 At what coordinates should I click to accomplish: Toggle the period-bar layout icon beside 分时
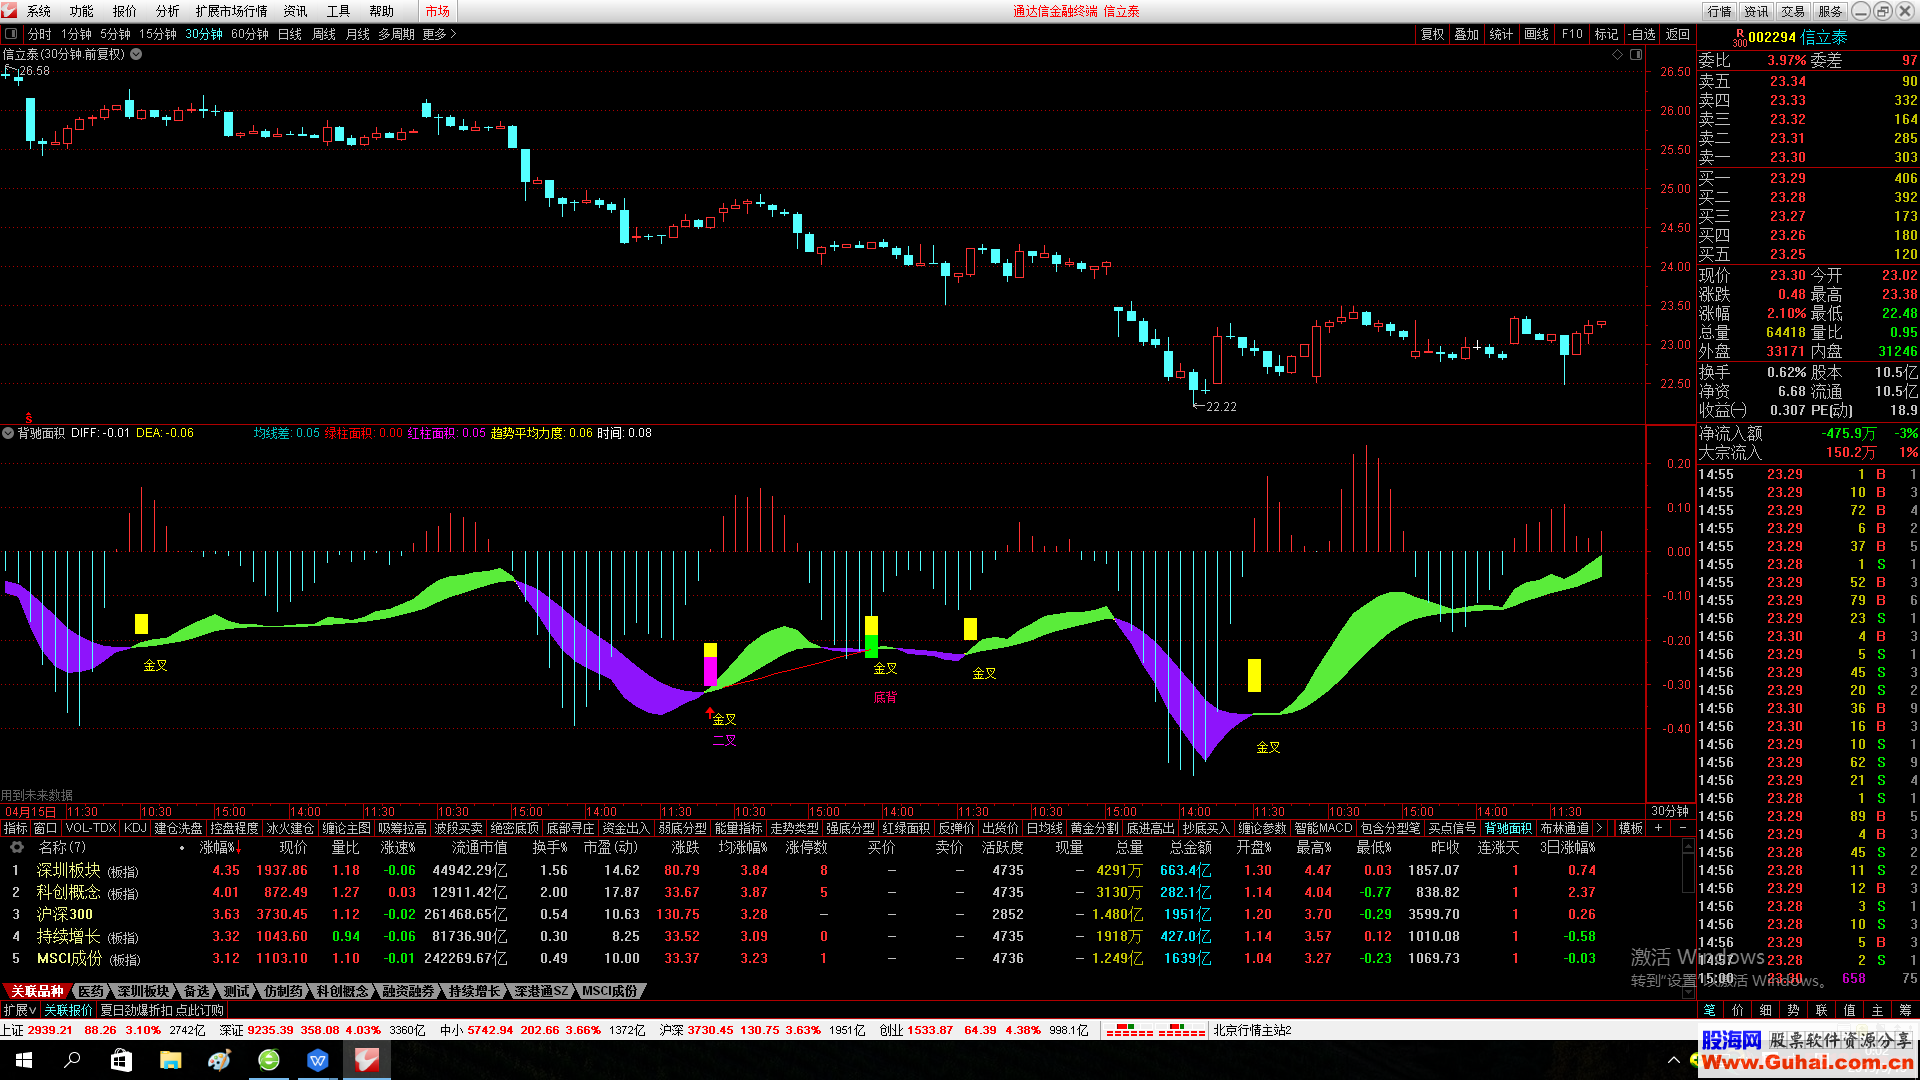click(x=11, y=34)
